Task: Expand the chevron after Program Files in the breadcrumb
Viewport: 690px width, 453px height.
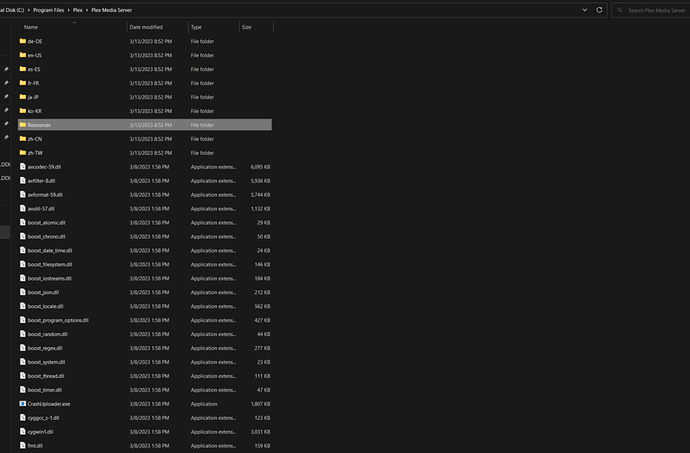Action: tap(68, 10)
